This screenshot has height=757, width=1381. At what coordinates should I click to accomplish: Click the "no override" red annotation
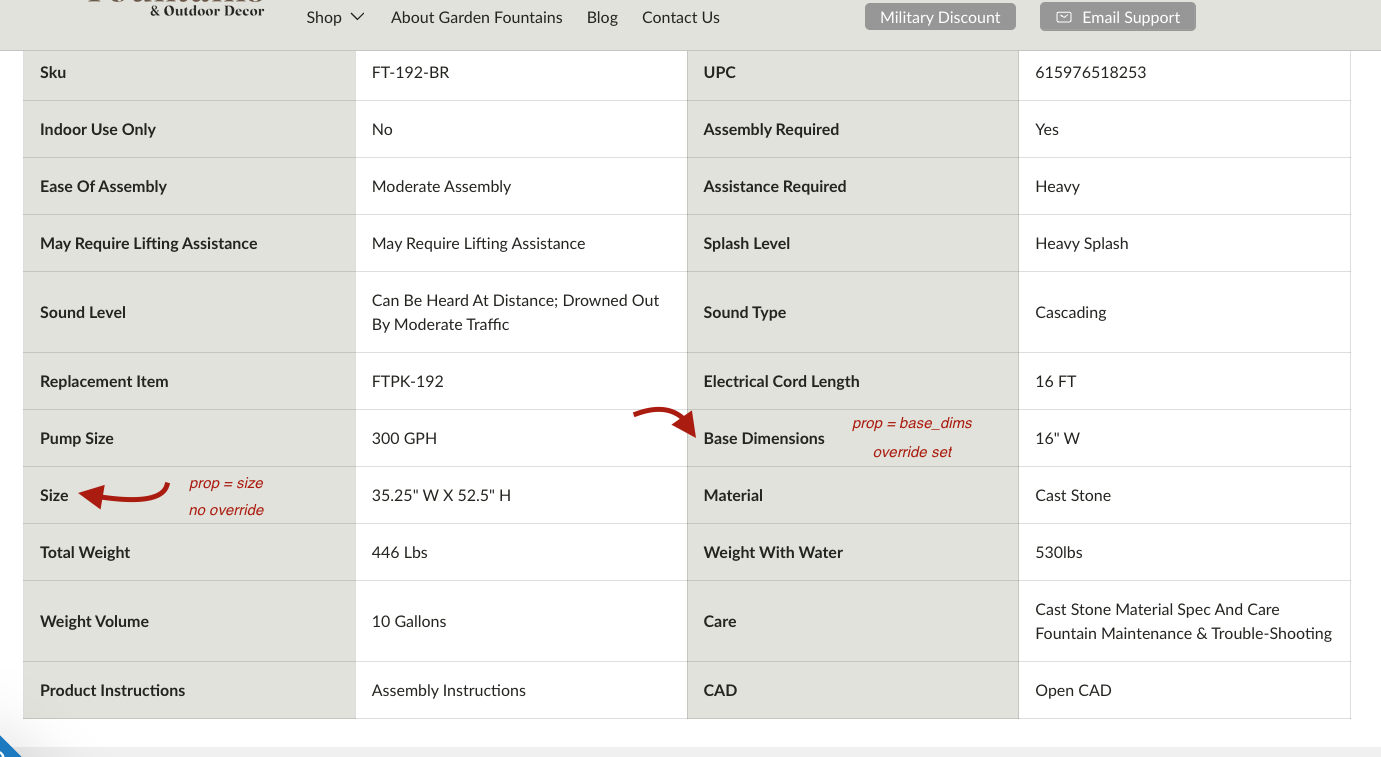[x=226, y=510]
